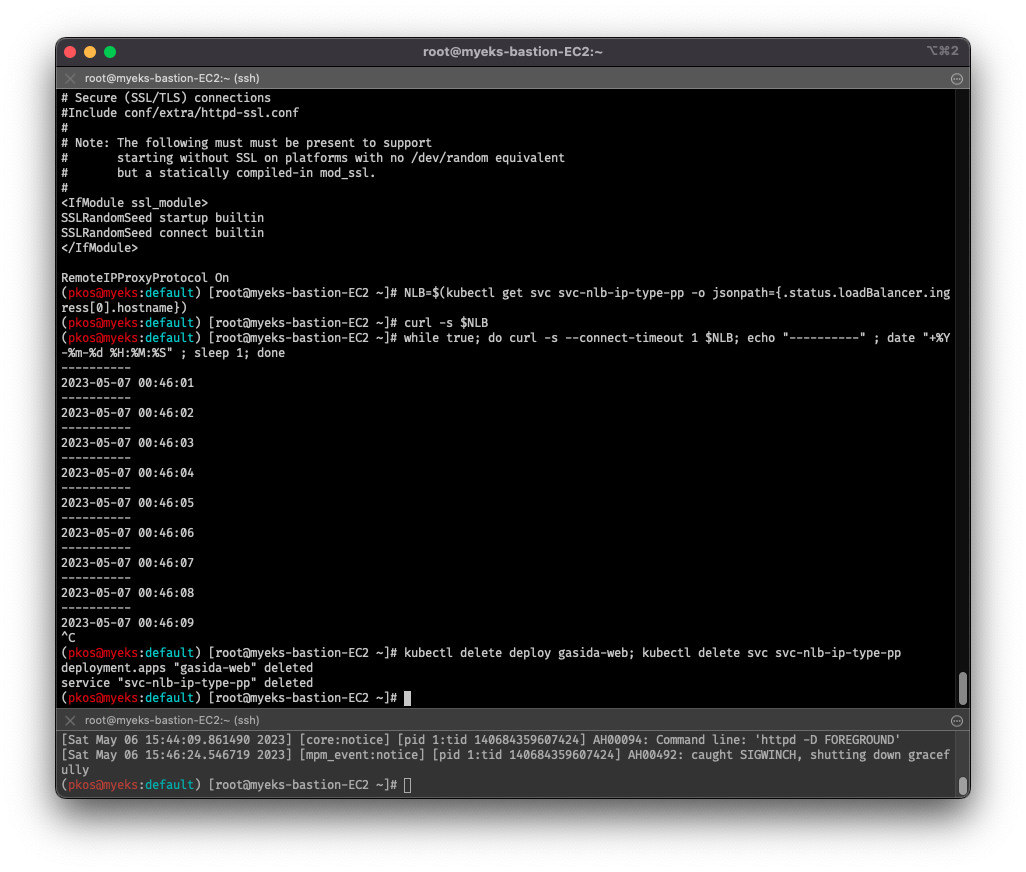Click the timestamp '2023-05-07 00:46:09'
Image resolution: width=1026 pixels, height=872 pixels.
coord(128,623)
